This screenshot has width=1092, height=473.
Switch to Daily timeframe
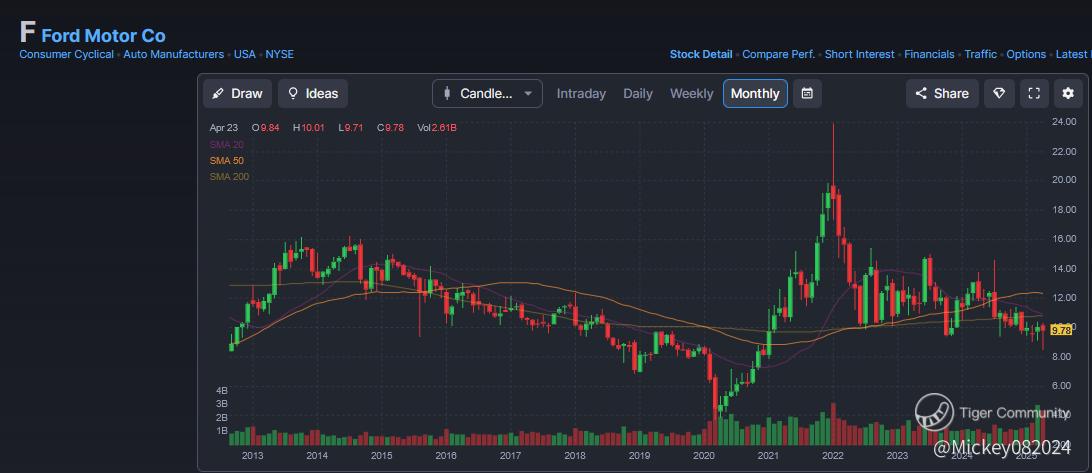tap(638, 93)
